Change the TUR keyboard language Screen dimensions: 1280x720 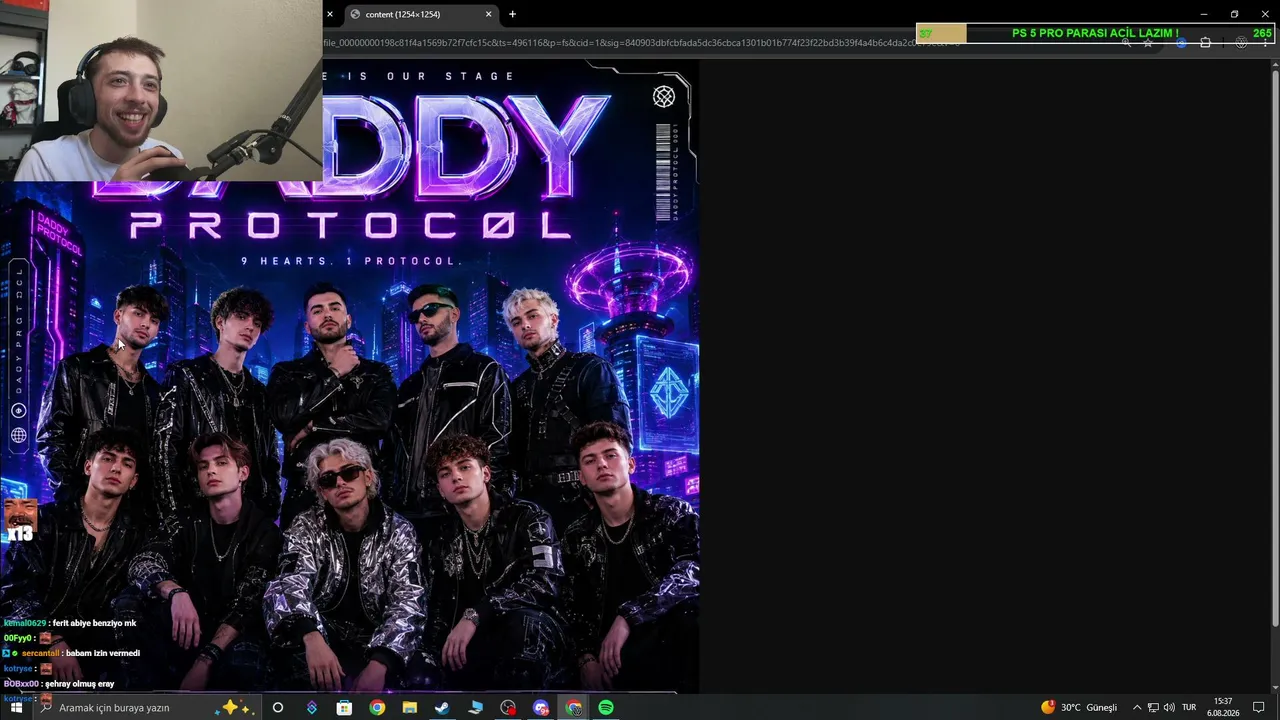coord(1189,707)
